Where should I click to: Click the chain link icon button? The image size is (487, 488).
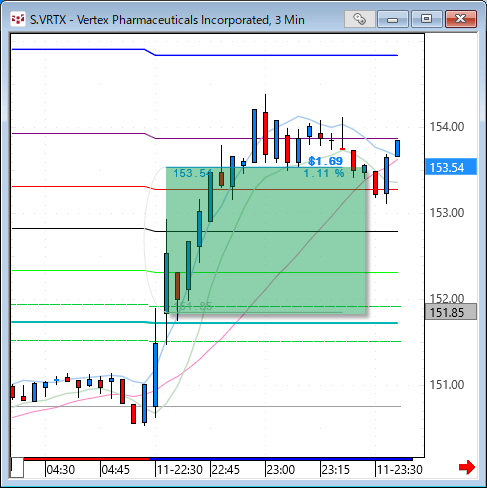point(359,19)
